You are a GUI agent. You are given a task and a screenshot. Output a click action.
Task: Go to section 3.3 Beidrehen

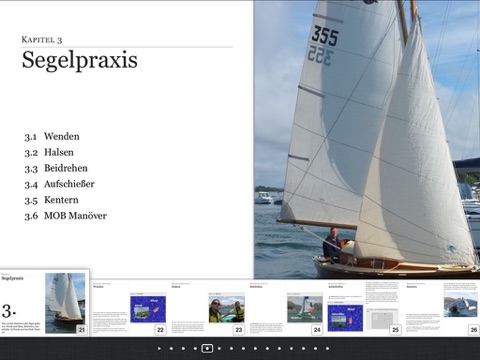56,168
